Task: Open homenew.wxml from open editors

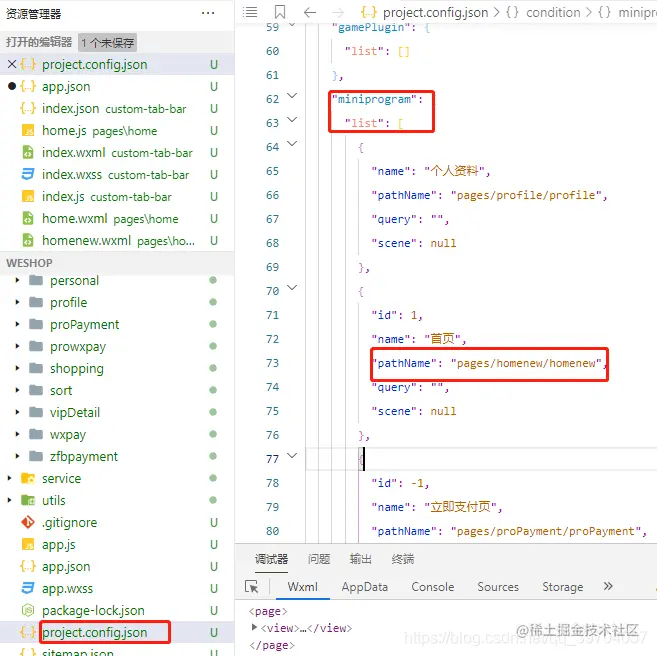Action: click(x=119, y=240)
